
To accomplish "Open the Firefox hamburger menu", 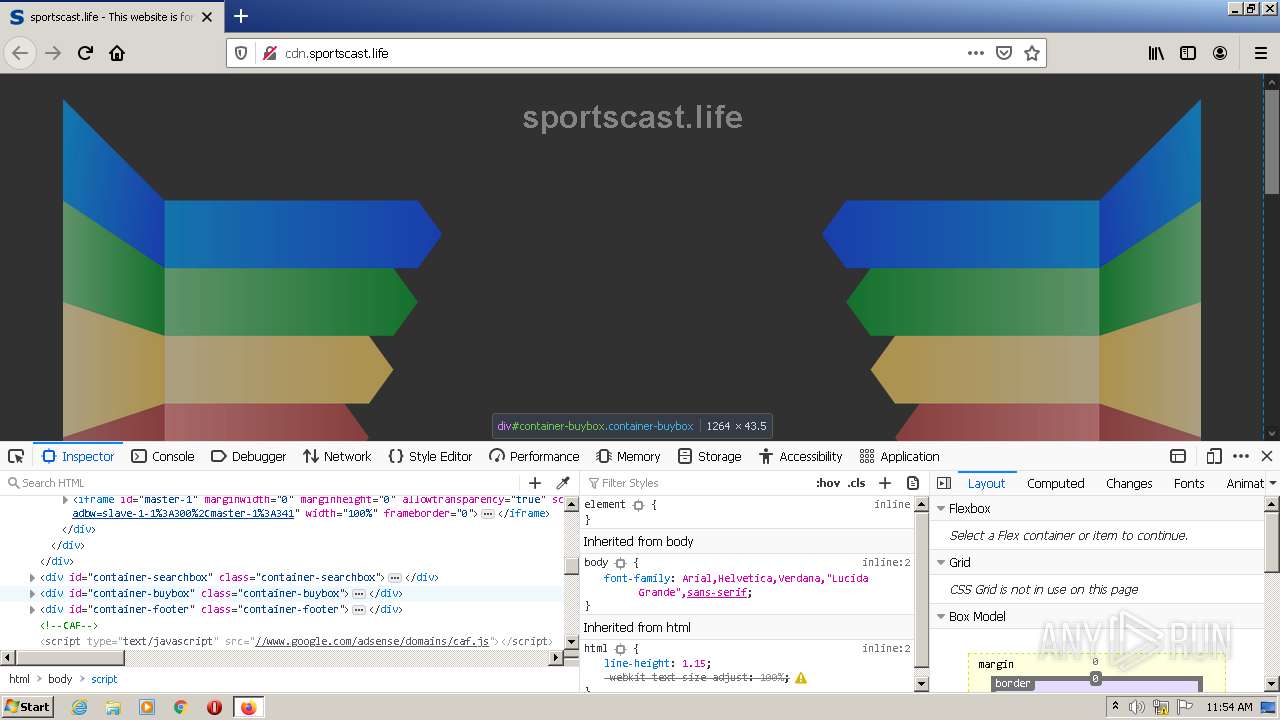I will point(1261,53).
